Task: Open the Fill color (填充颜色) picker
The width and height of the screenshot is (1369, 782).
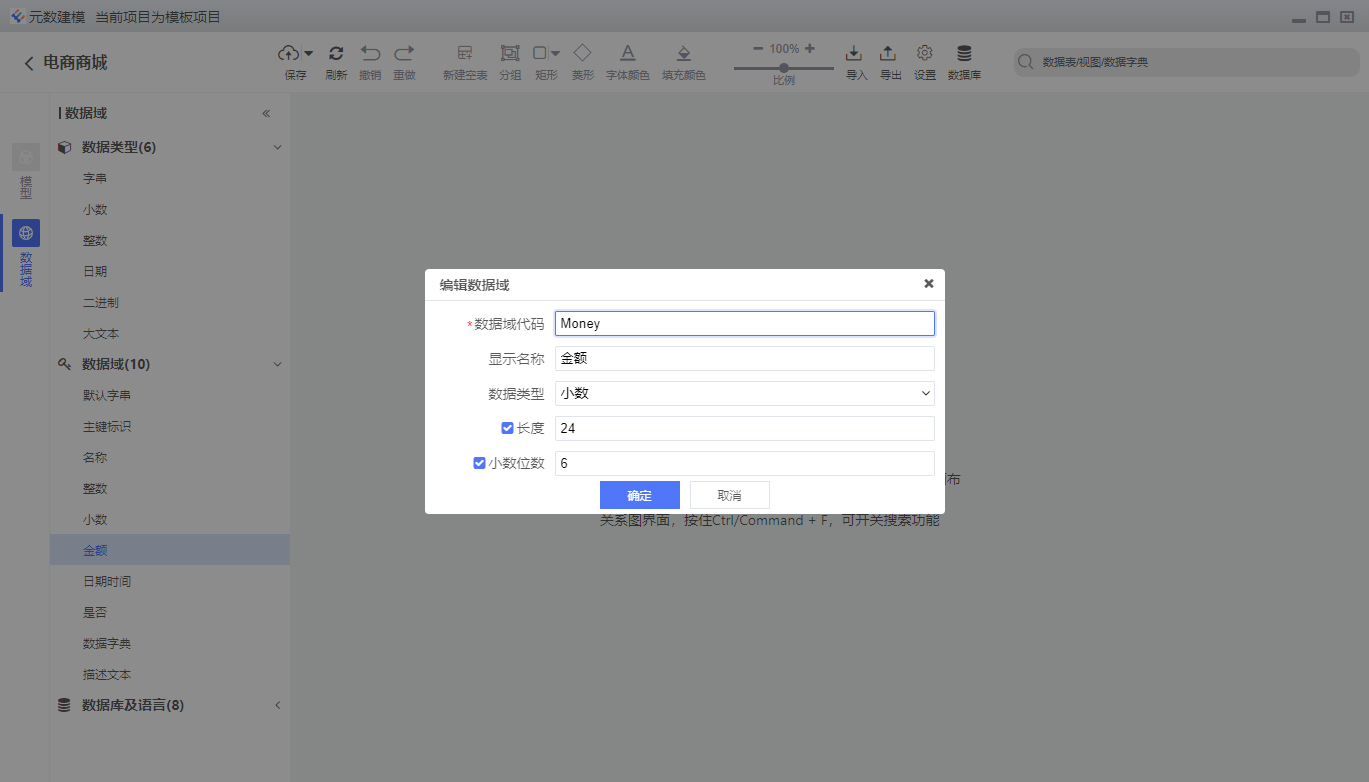Action: [684, 53]
